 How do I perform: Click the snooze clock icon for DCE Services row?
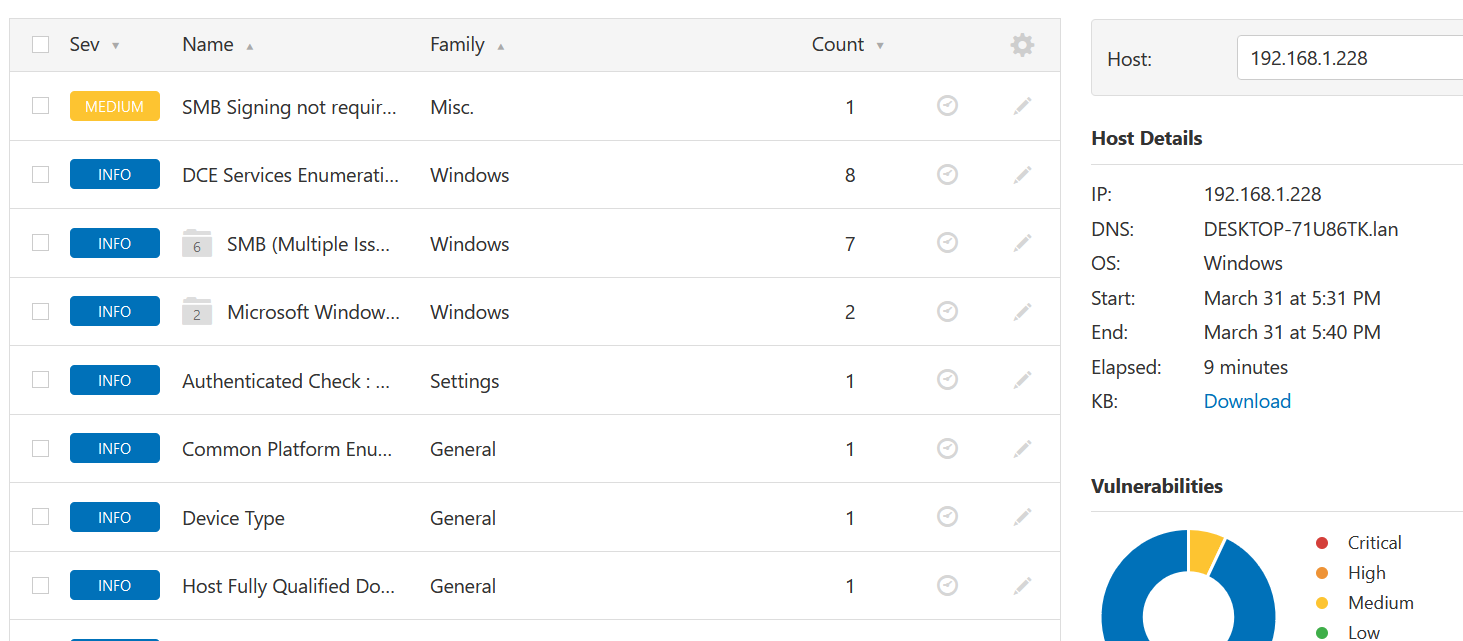(948, 175)
